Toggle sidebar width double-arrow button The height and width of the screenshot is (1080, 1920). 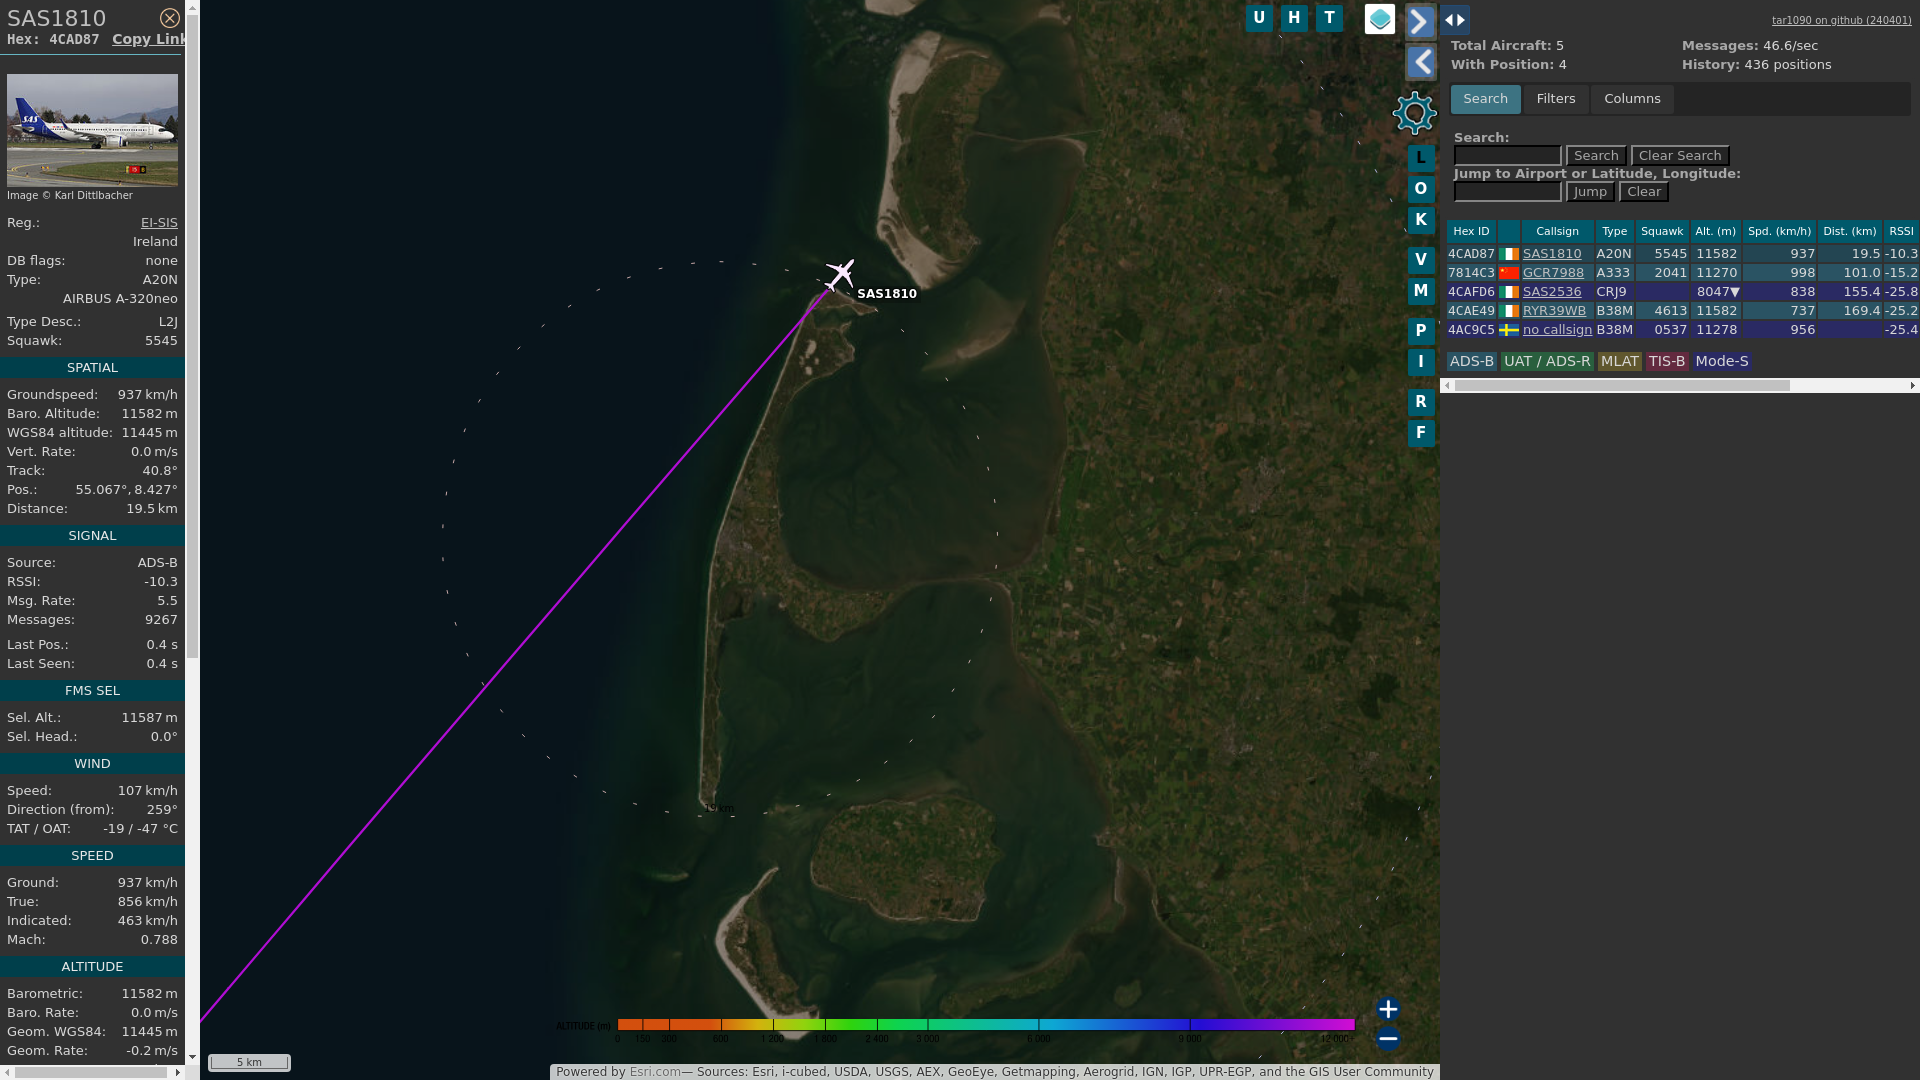click(x=1455, y=20)
